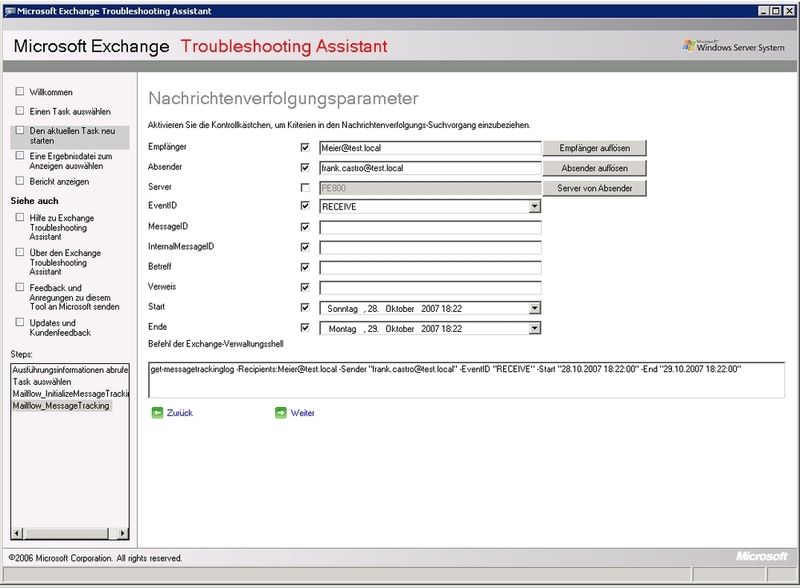This screenshot has width=800, height=588.
Task: Click the Server von Absender button
Action: tap(594, 188)
